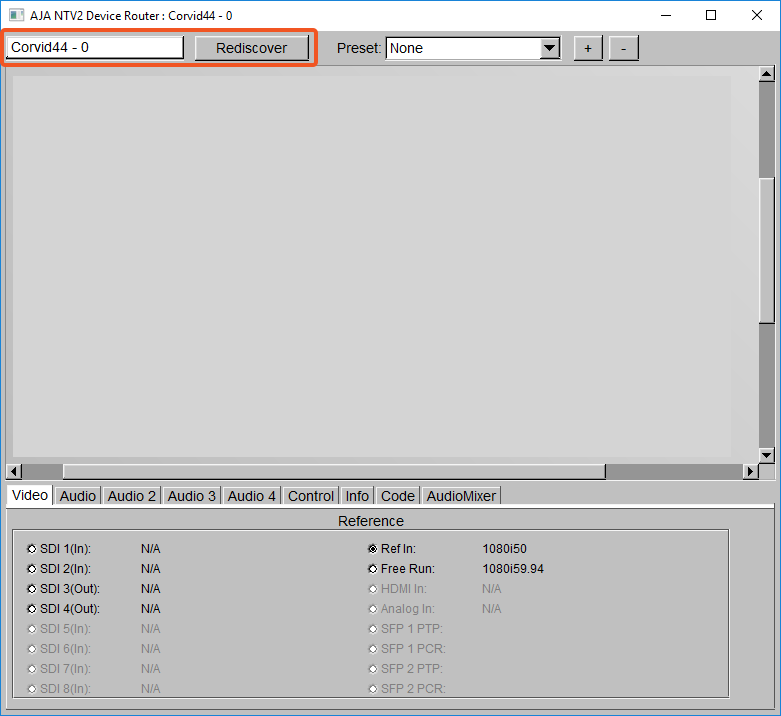The height and width of the screenshot is (716, 781).
Task: Click the horizontal scrollbar thumb
Action: point(334,471)
